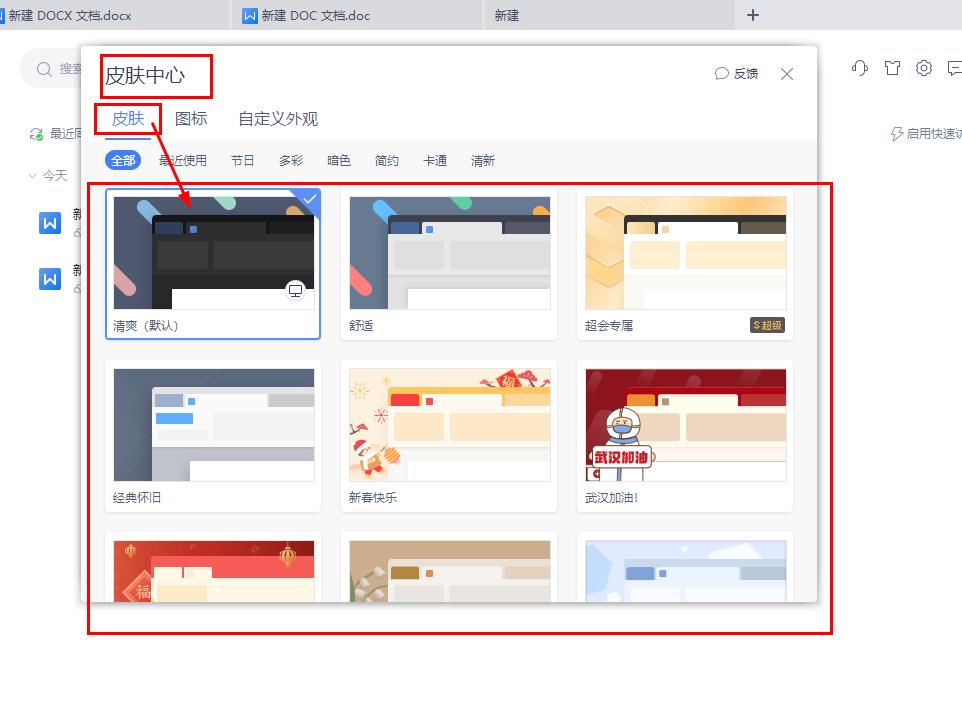Select the 暗色 skin filter
Screen dimensions: 962x707
339,160
